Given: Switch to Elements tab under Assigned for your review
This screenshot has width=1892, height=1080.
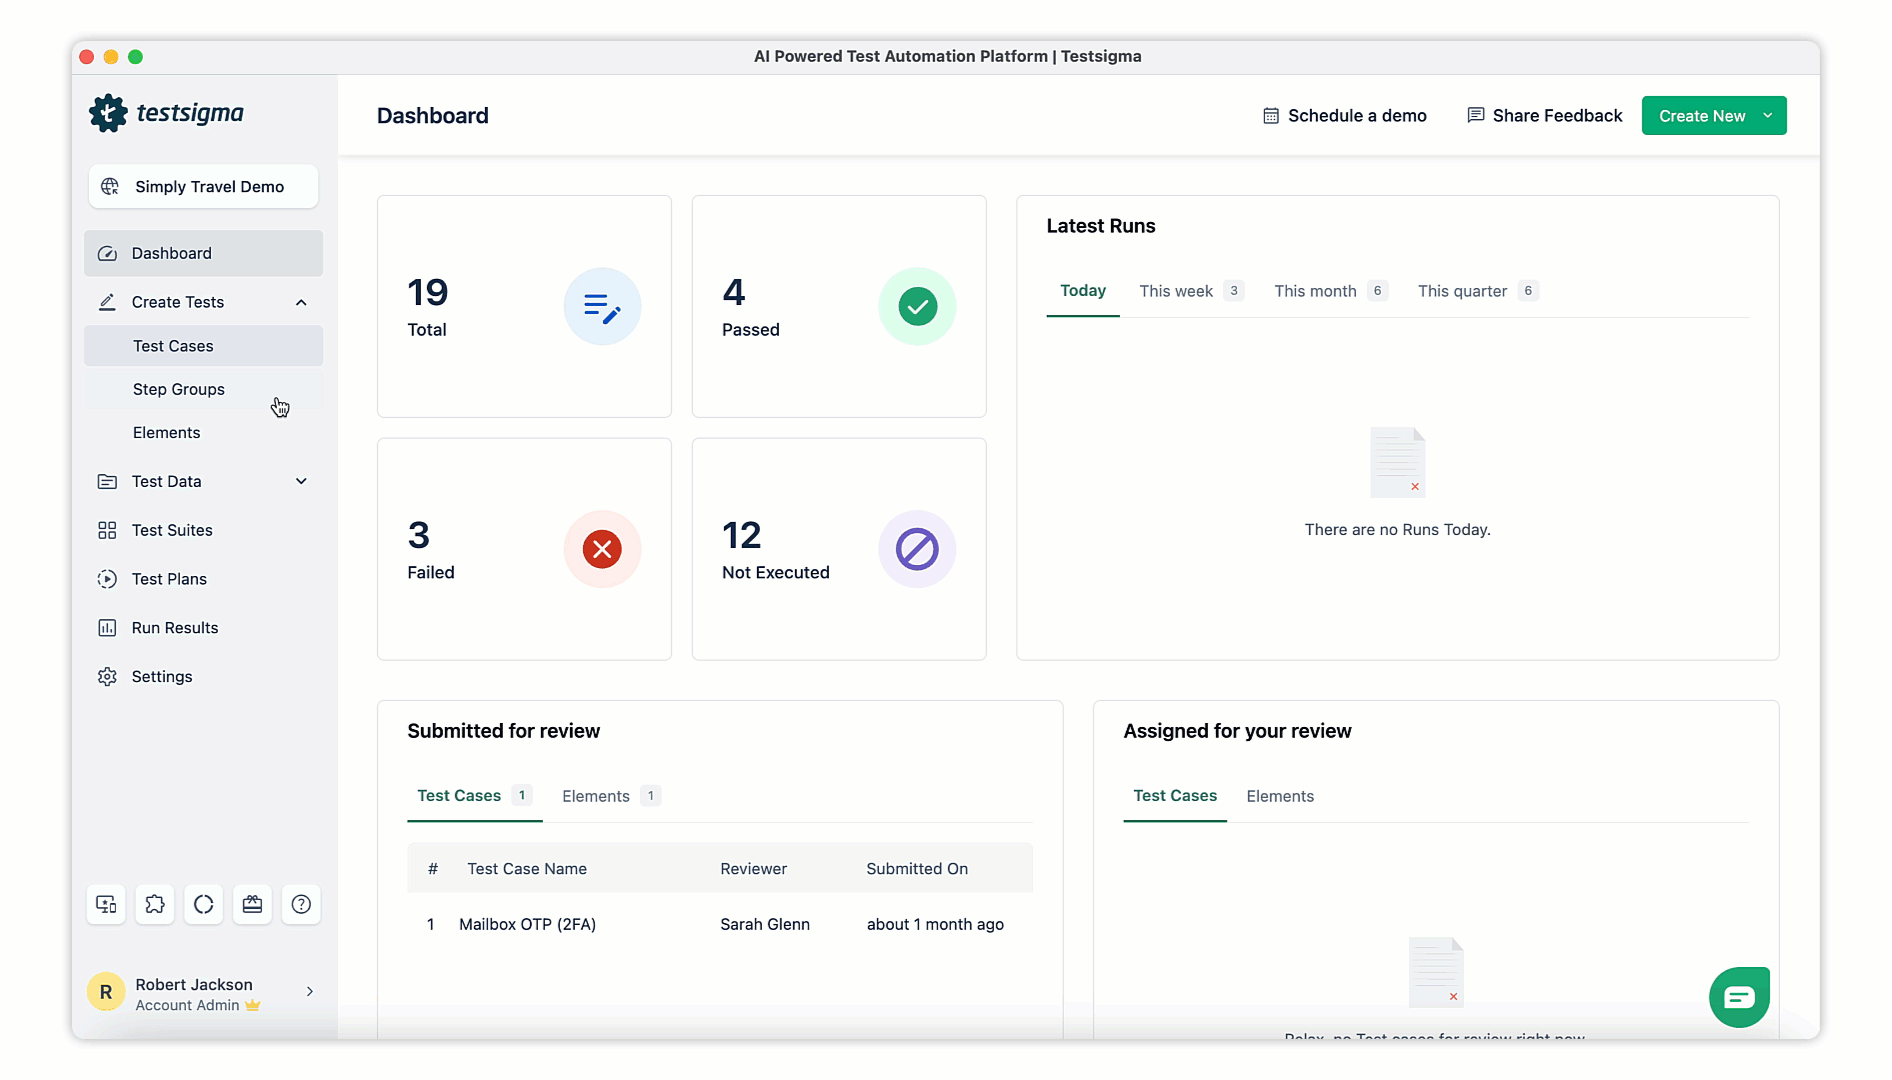Looking at the screenshot, I should pyautogui.click(x=1280, y=796).
